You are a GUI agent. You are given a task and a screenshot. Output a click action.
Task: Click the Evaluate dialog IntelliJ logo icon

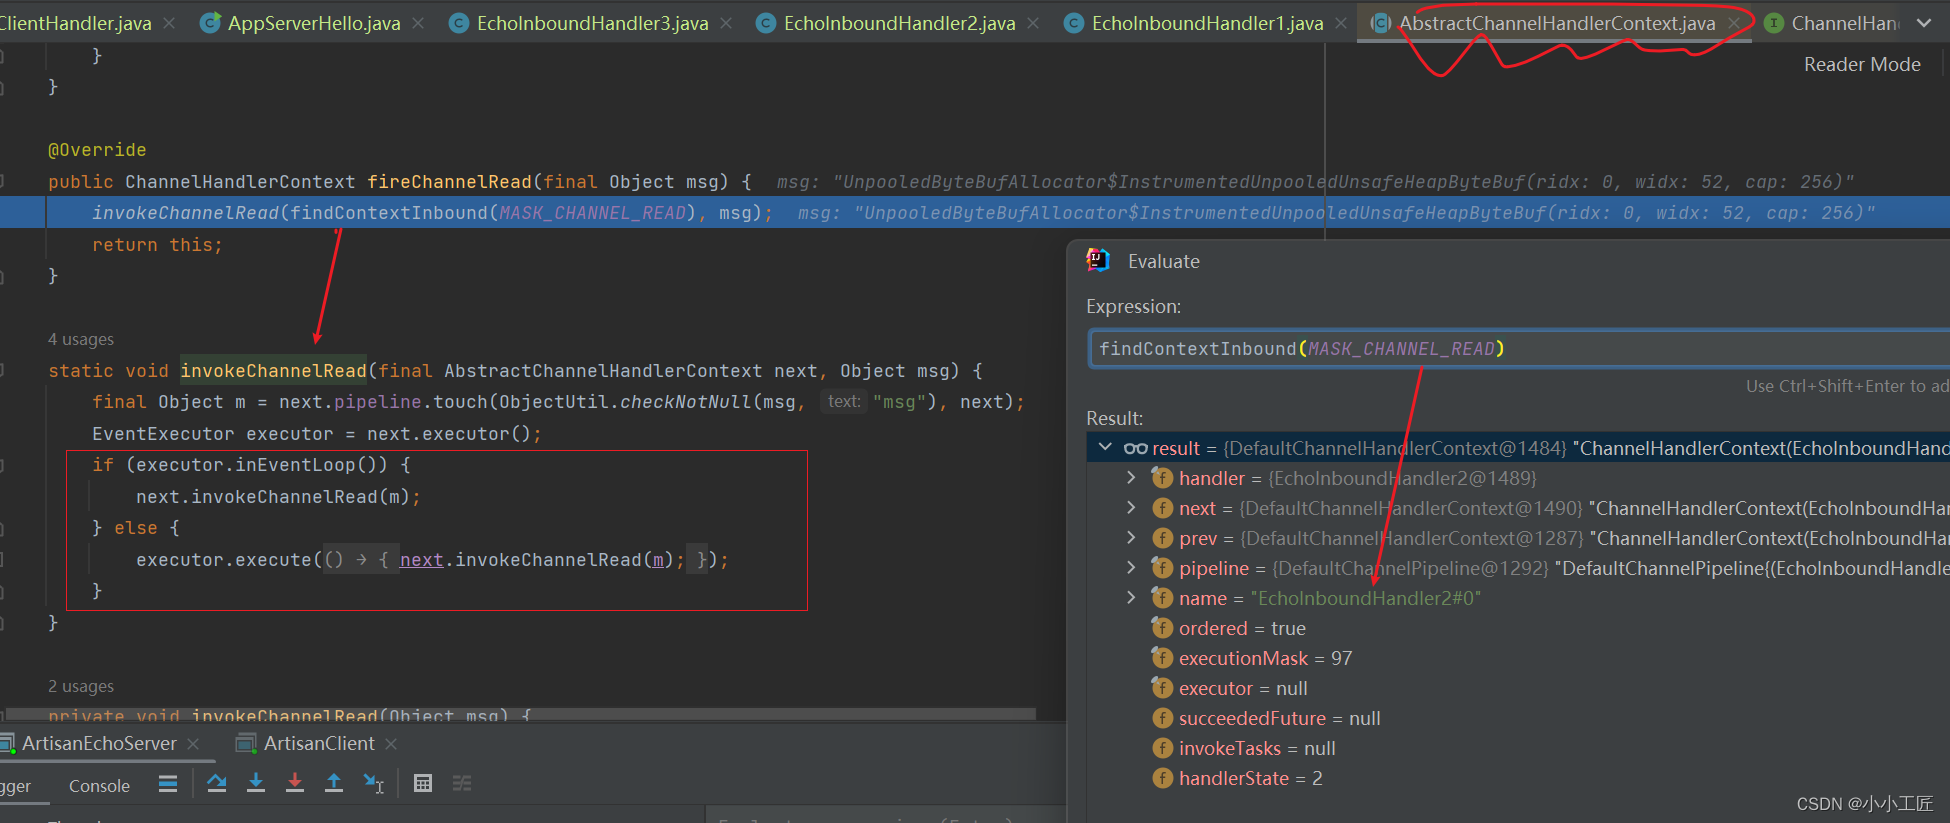(1098, 260)
